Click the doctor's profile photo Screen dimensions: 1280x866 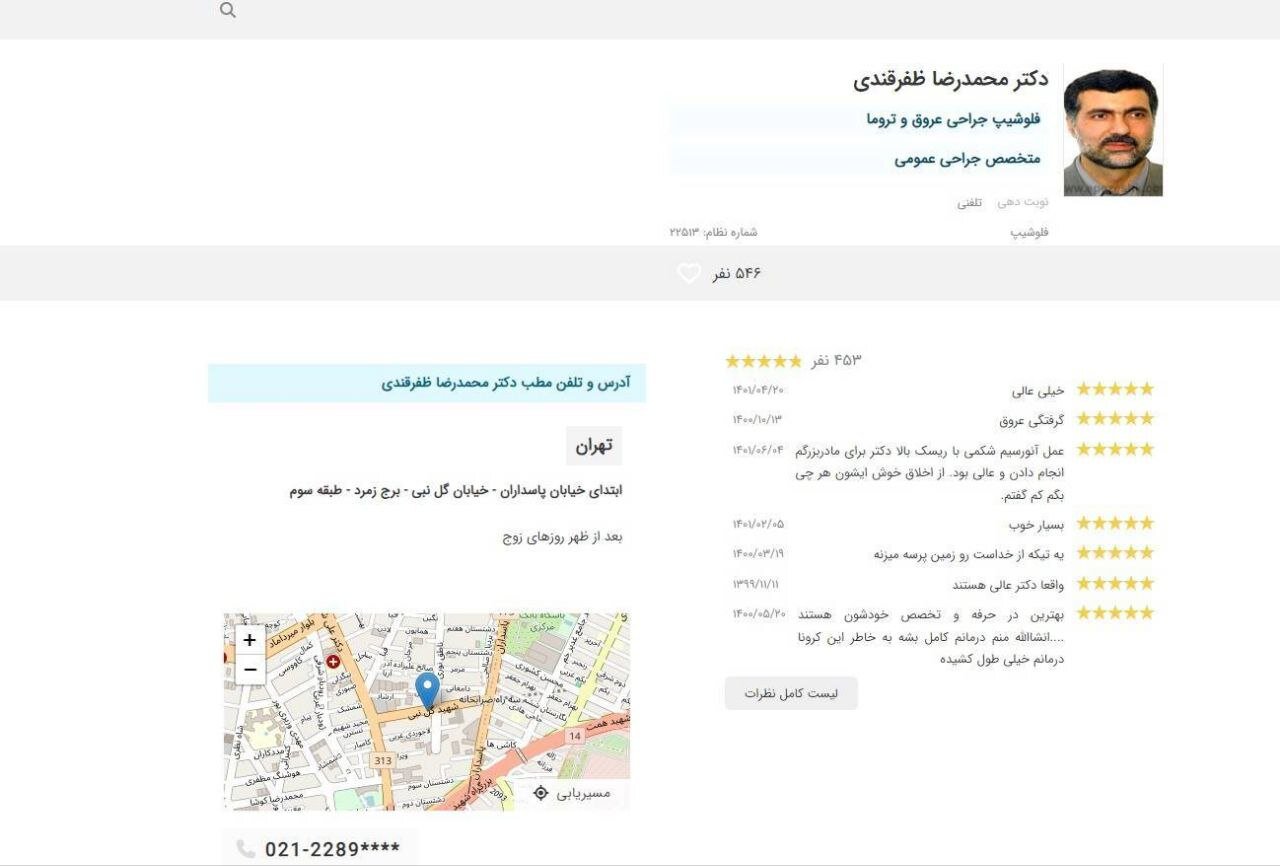click(x=1113, y=129)
